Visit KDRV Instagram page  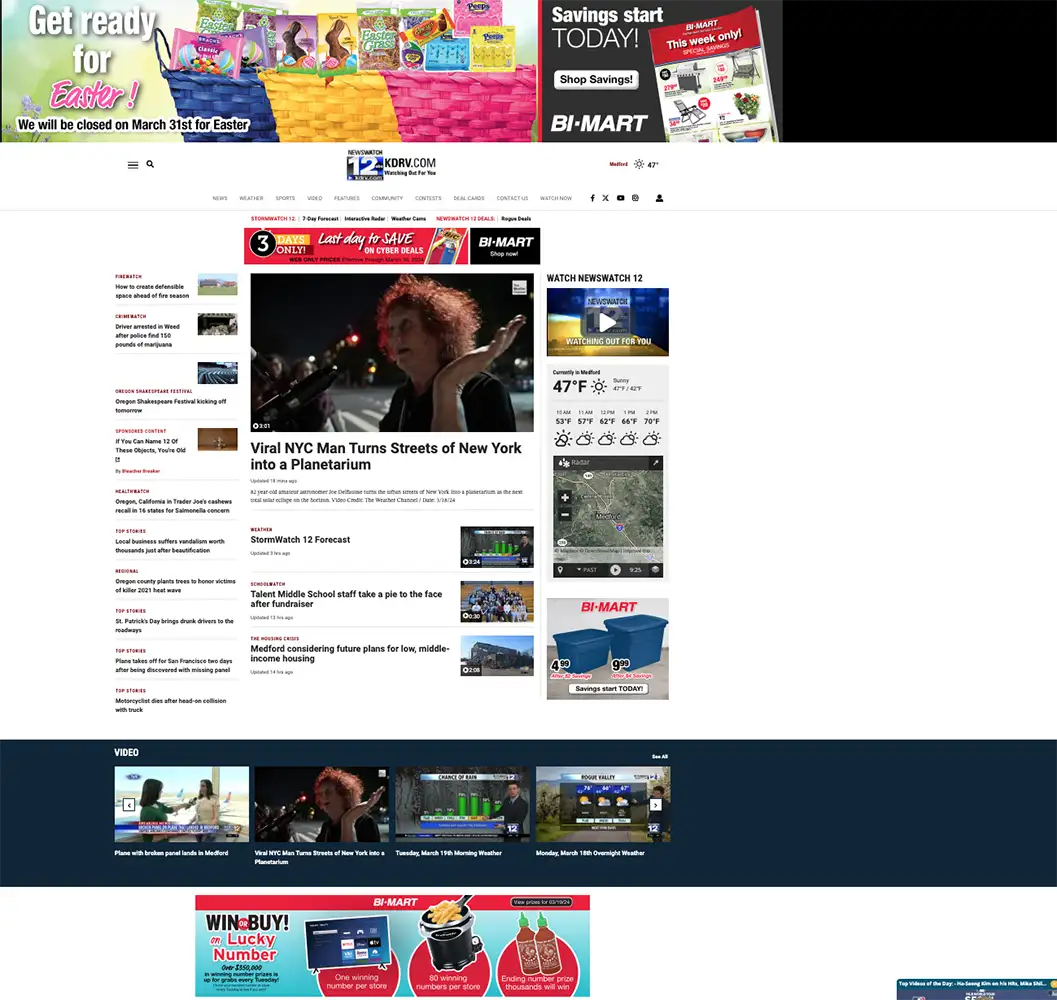[635, 198]
